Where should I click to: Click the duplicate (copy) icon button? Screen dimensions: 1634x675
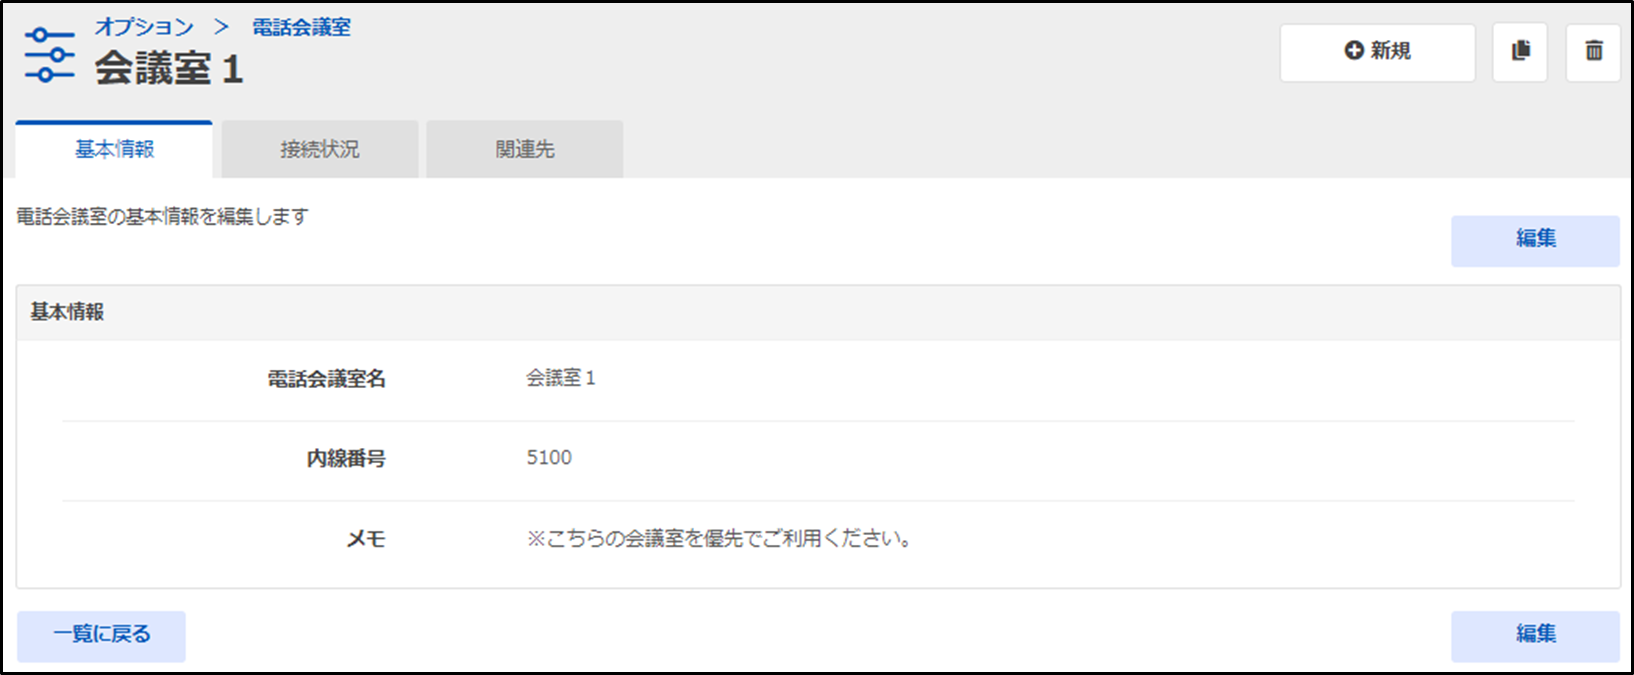coord(1520,52)
